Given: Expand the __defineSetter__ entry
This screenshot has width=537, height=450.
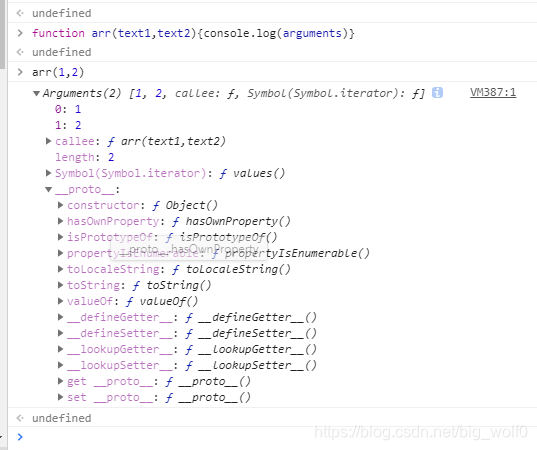Looking at the screenshot, I should (x=60, y=333).
